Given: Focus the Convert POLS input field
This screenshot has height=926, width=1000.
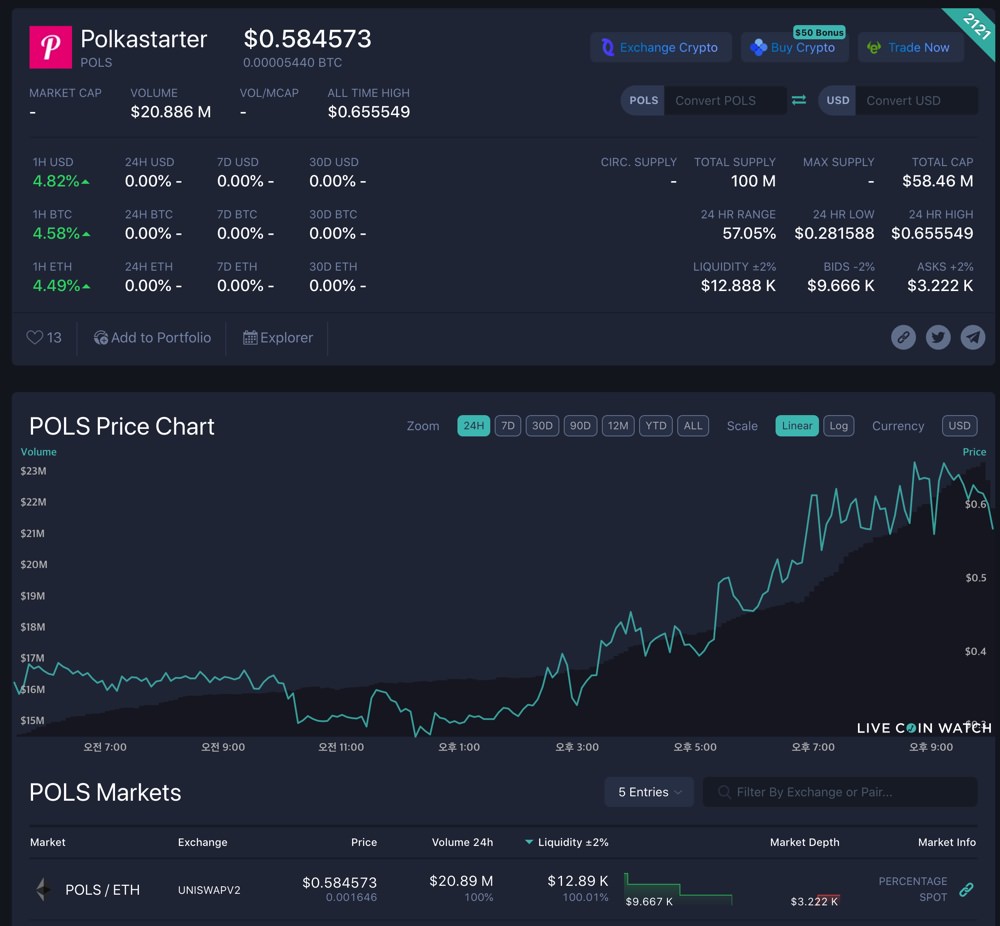Looking at the screenshot, I should (x=725, y=100).
